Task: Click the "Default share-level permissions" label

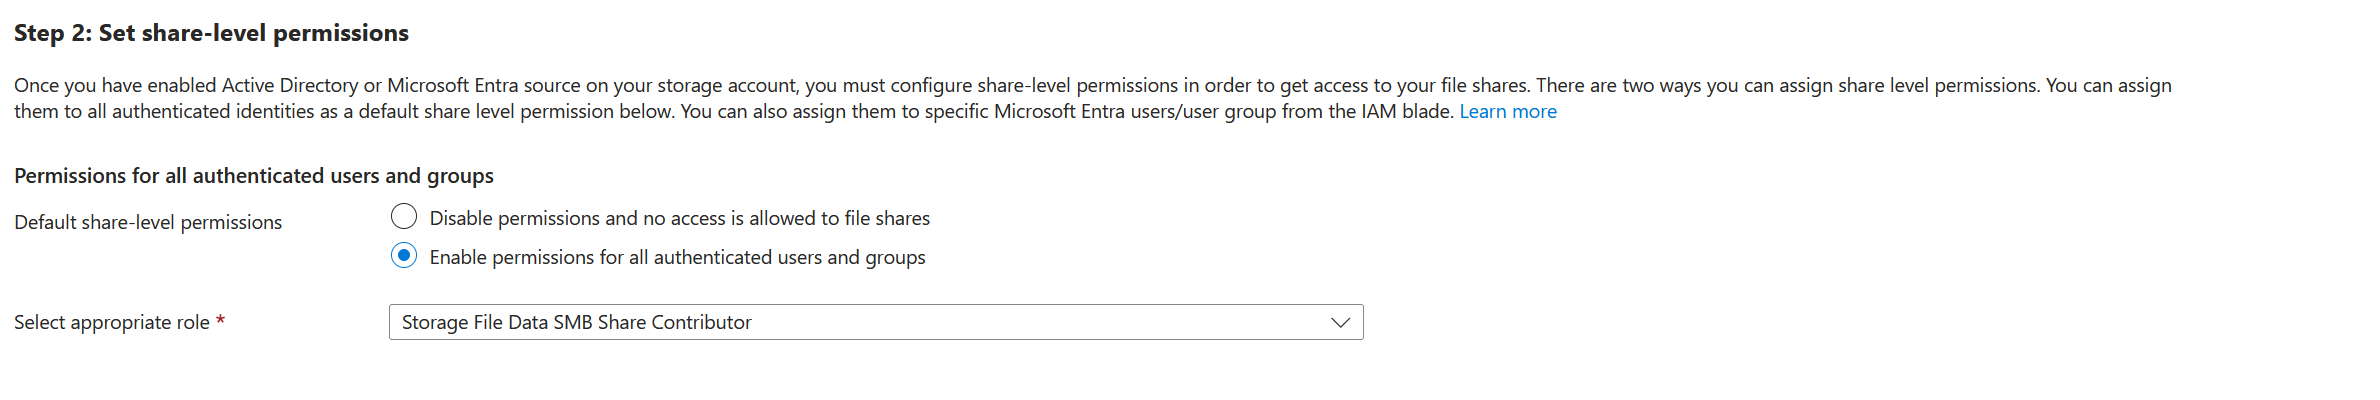Action: (148, 222)
